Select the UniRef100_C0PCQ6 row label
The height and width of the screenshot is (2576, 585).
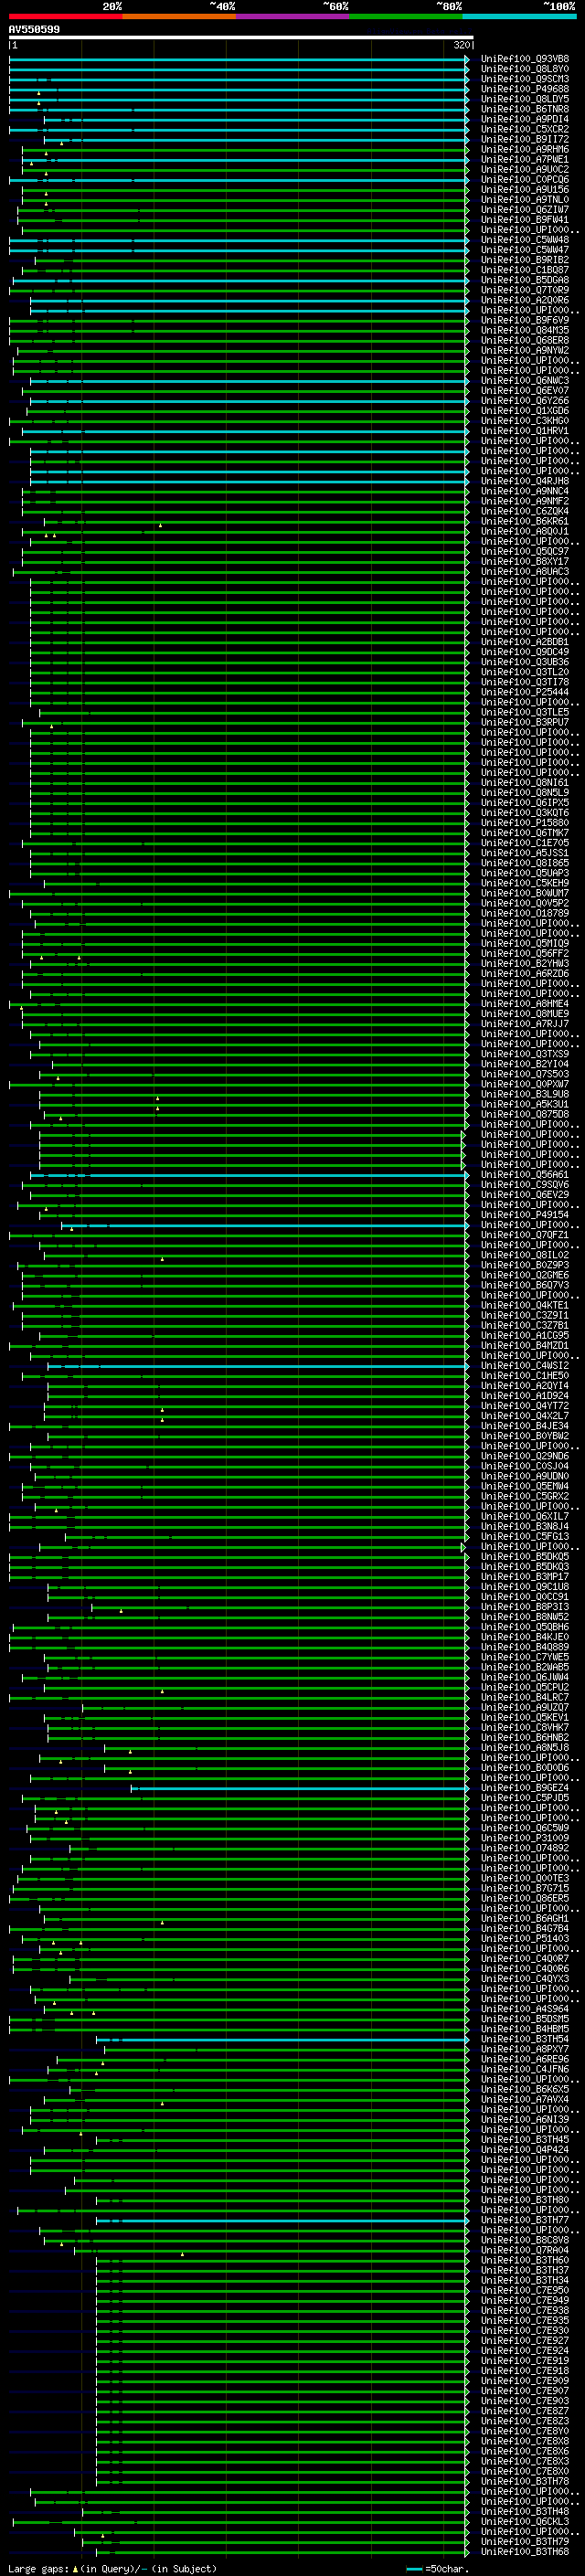click(525, 180)
